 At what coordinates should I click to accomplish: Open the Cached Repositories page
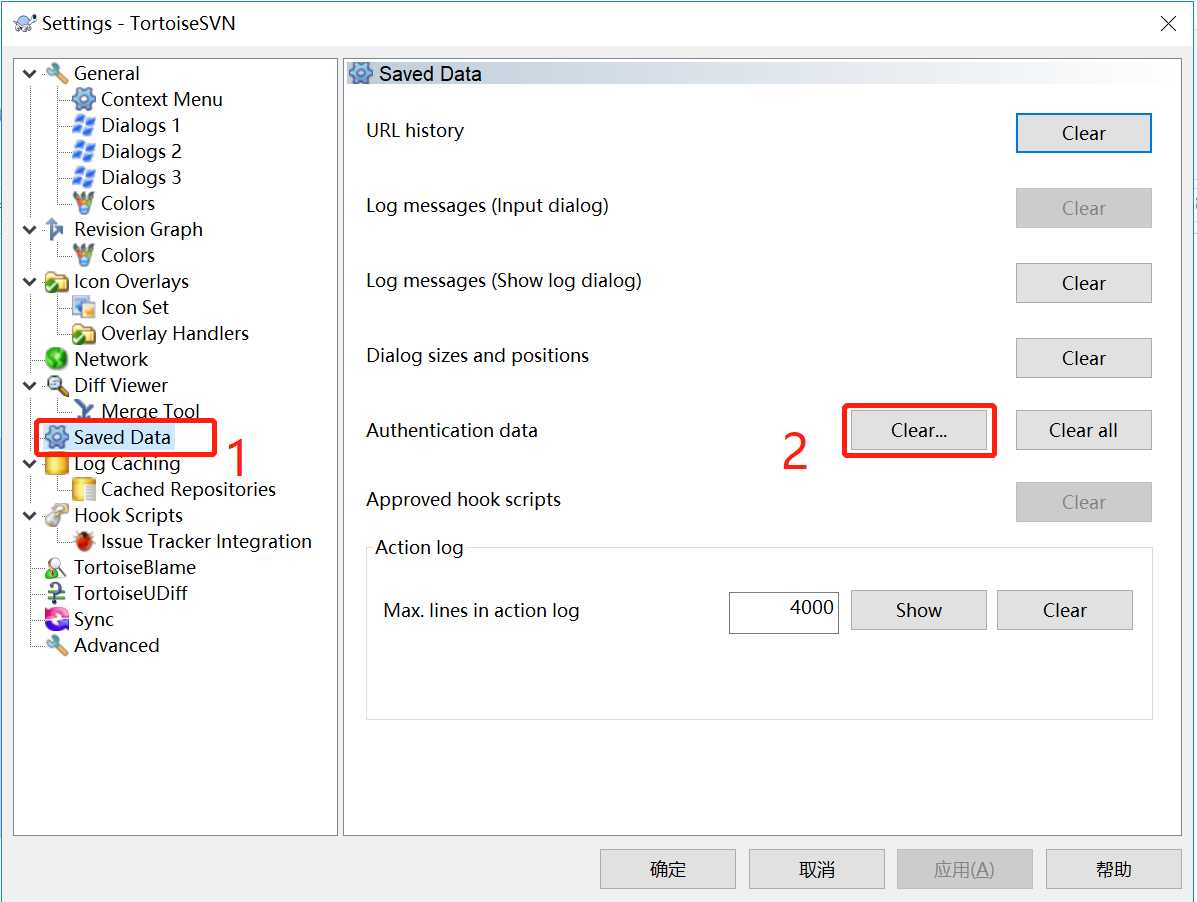click(x=188, y=489)
